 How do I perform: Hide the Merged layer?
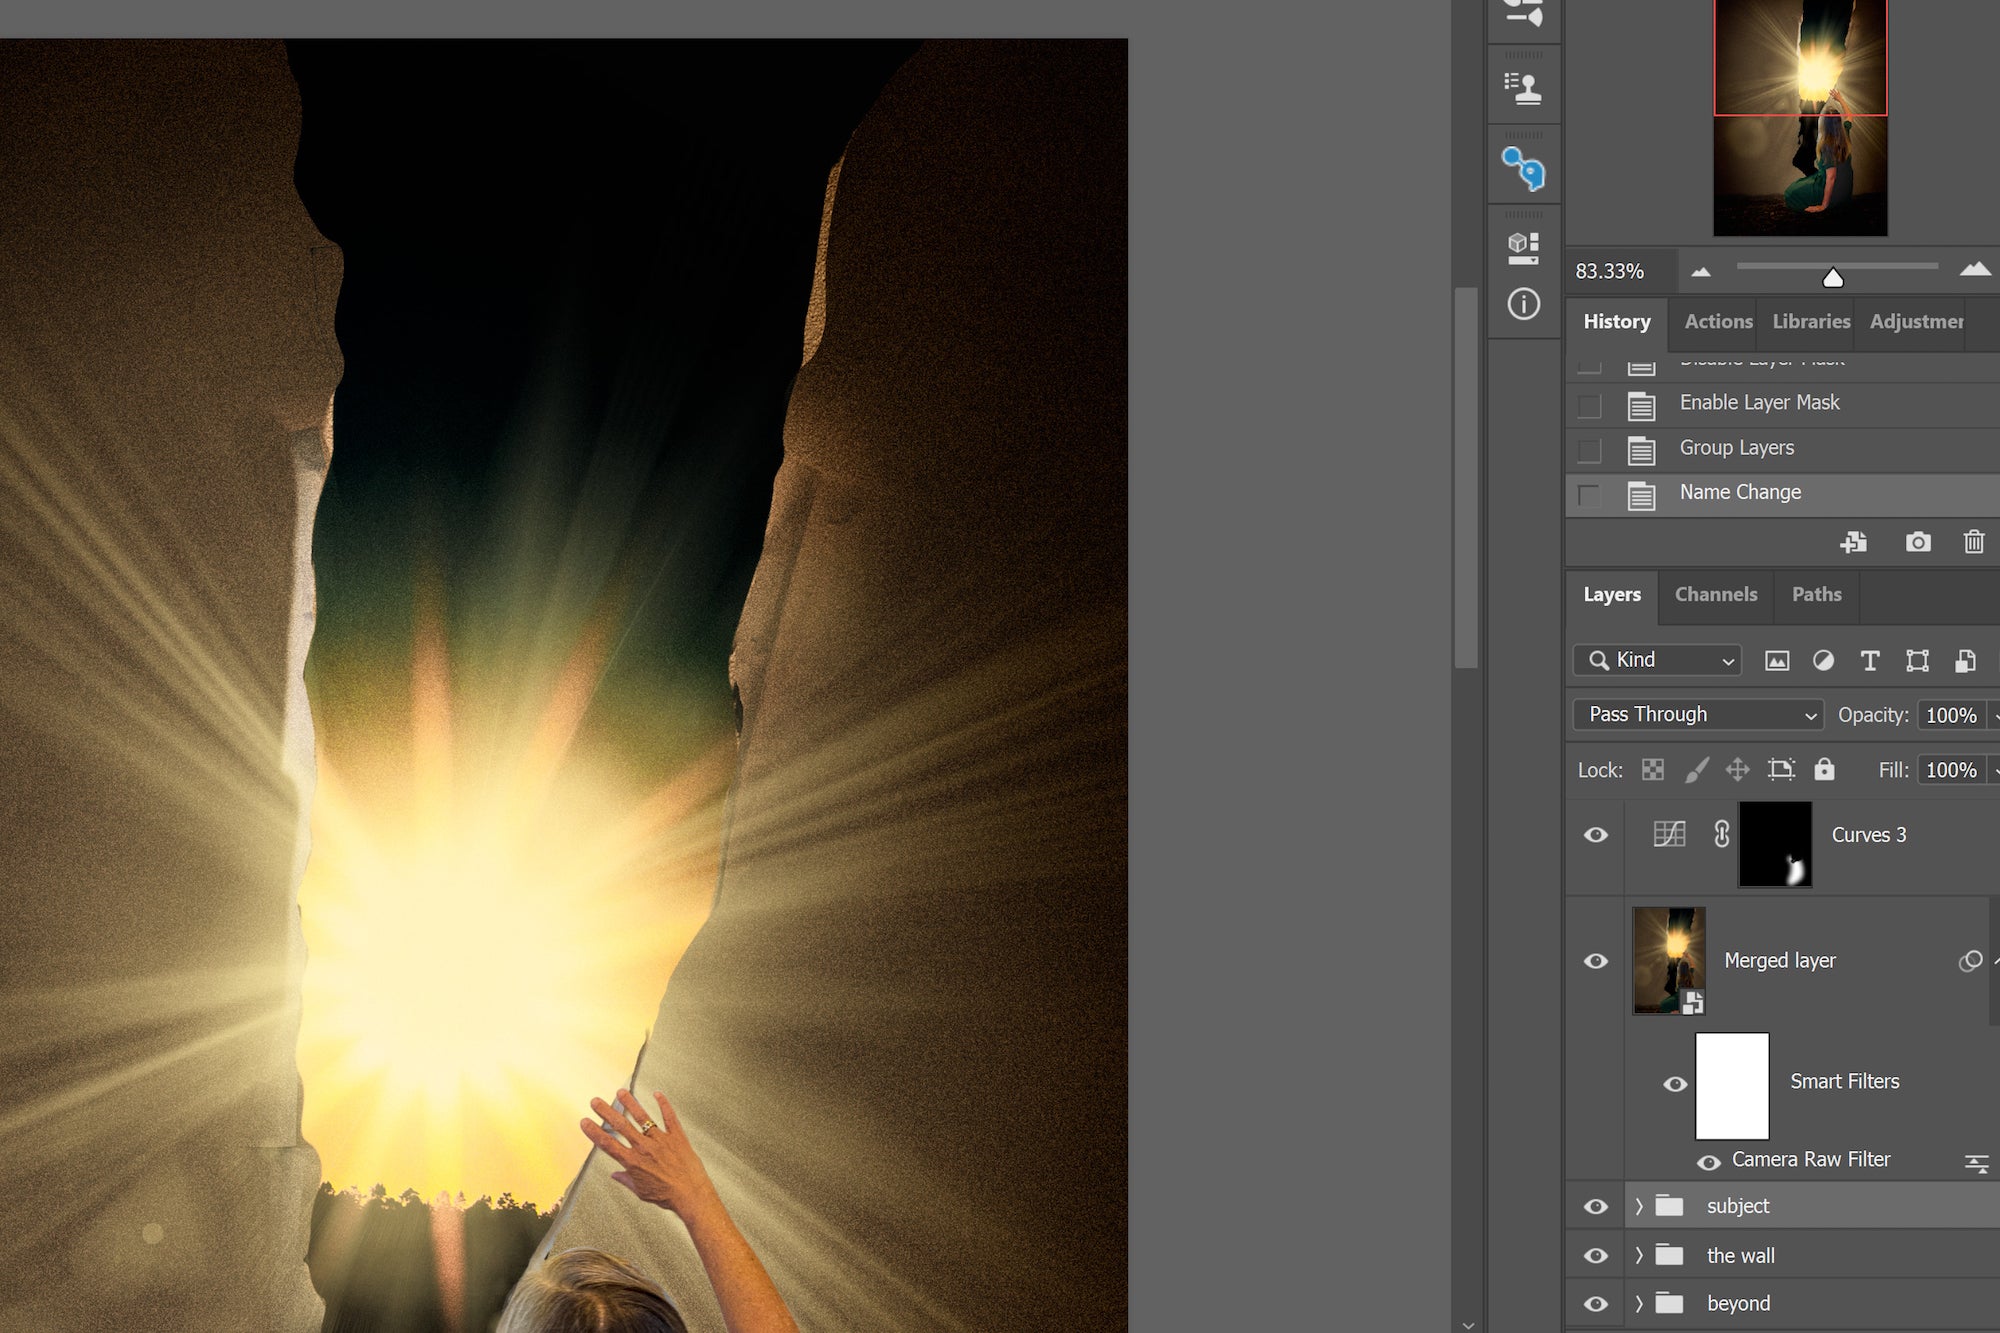[1596, 961]
